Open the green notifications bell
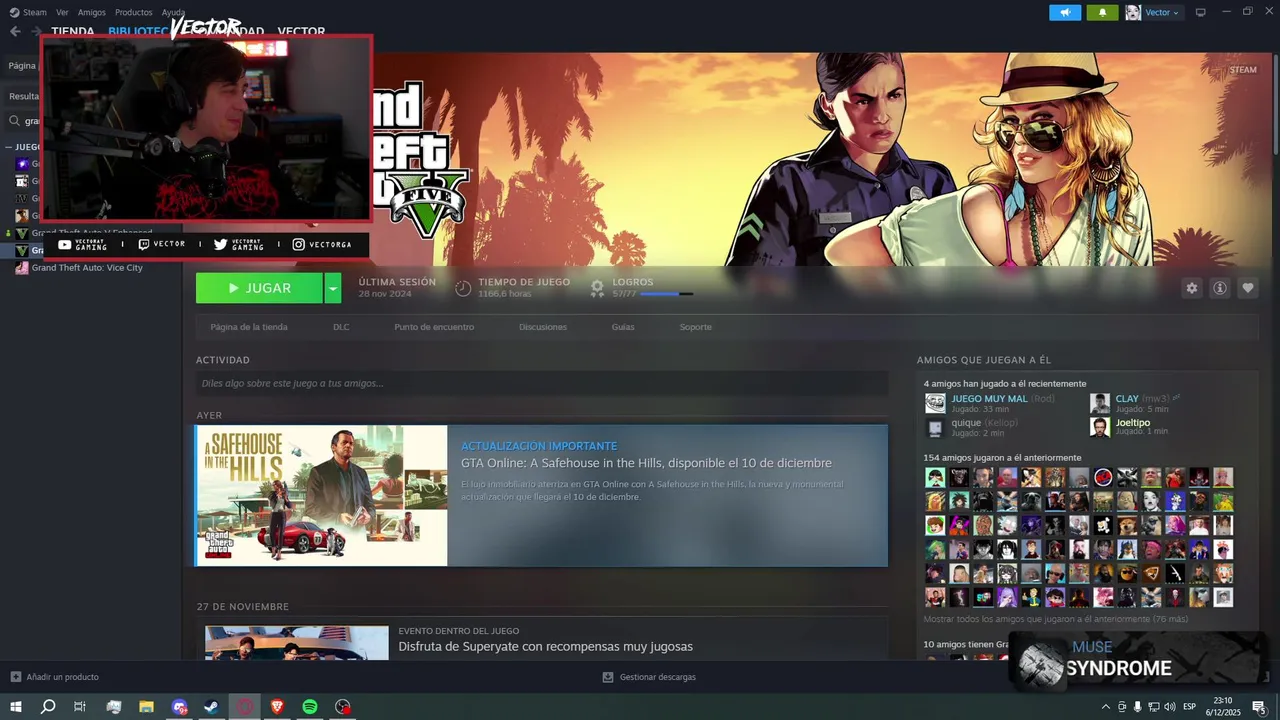This screenshot has width=1280, height=720. pyautogui.click(x=1103, y=12)
